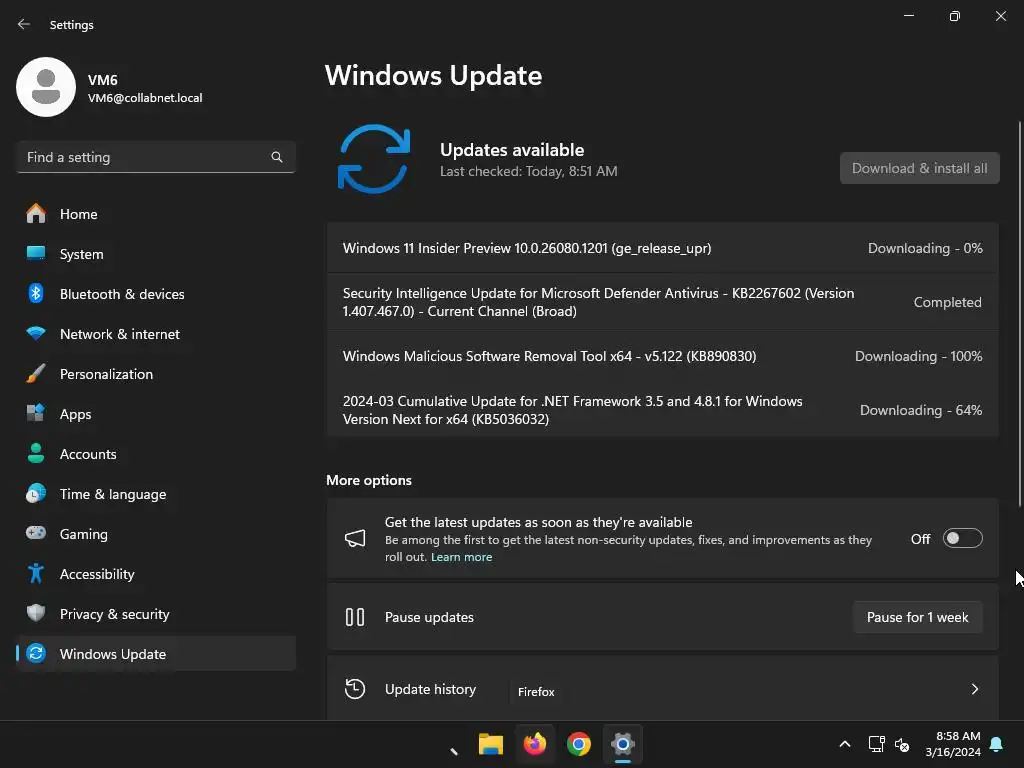Click the Home house icon
Screen dimensions: 1024x768
pos(36,214)
